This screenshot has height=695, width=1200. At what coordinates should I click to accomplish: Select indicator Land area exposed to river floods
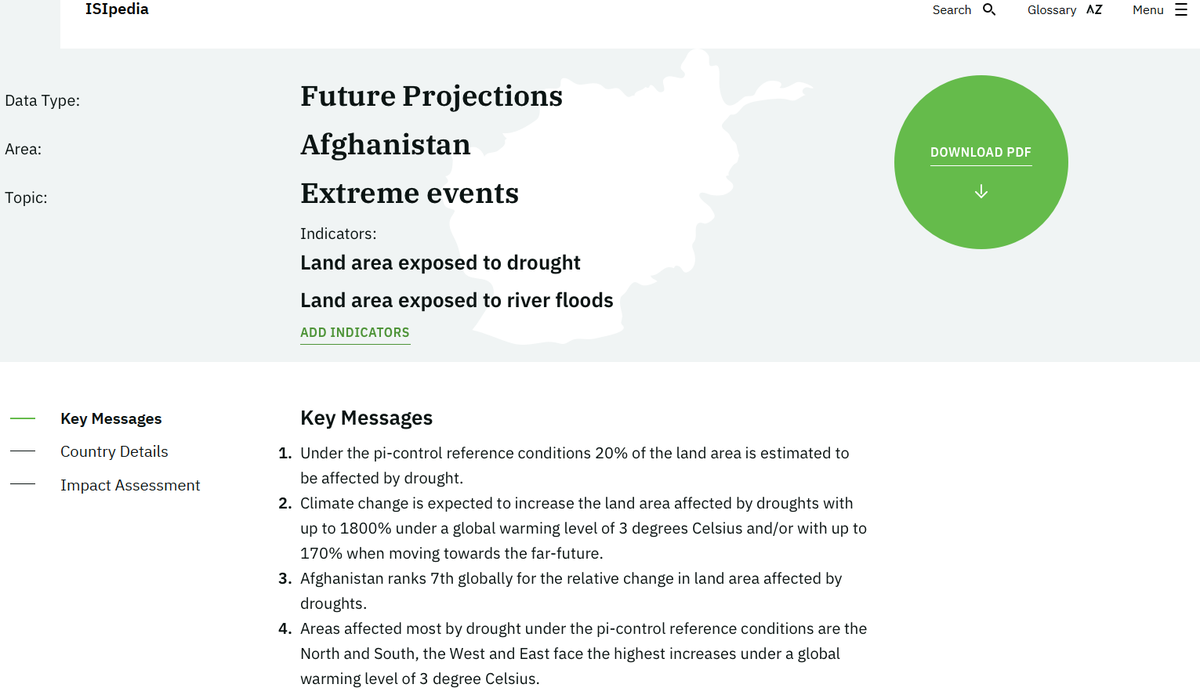456,300
